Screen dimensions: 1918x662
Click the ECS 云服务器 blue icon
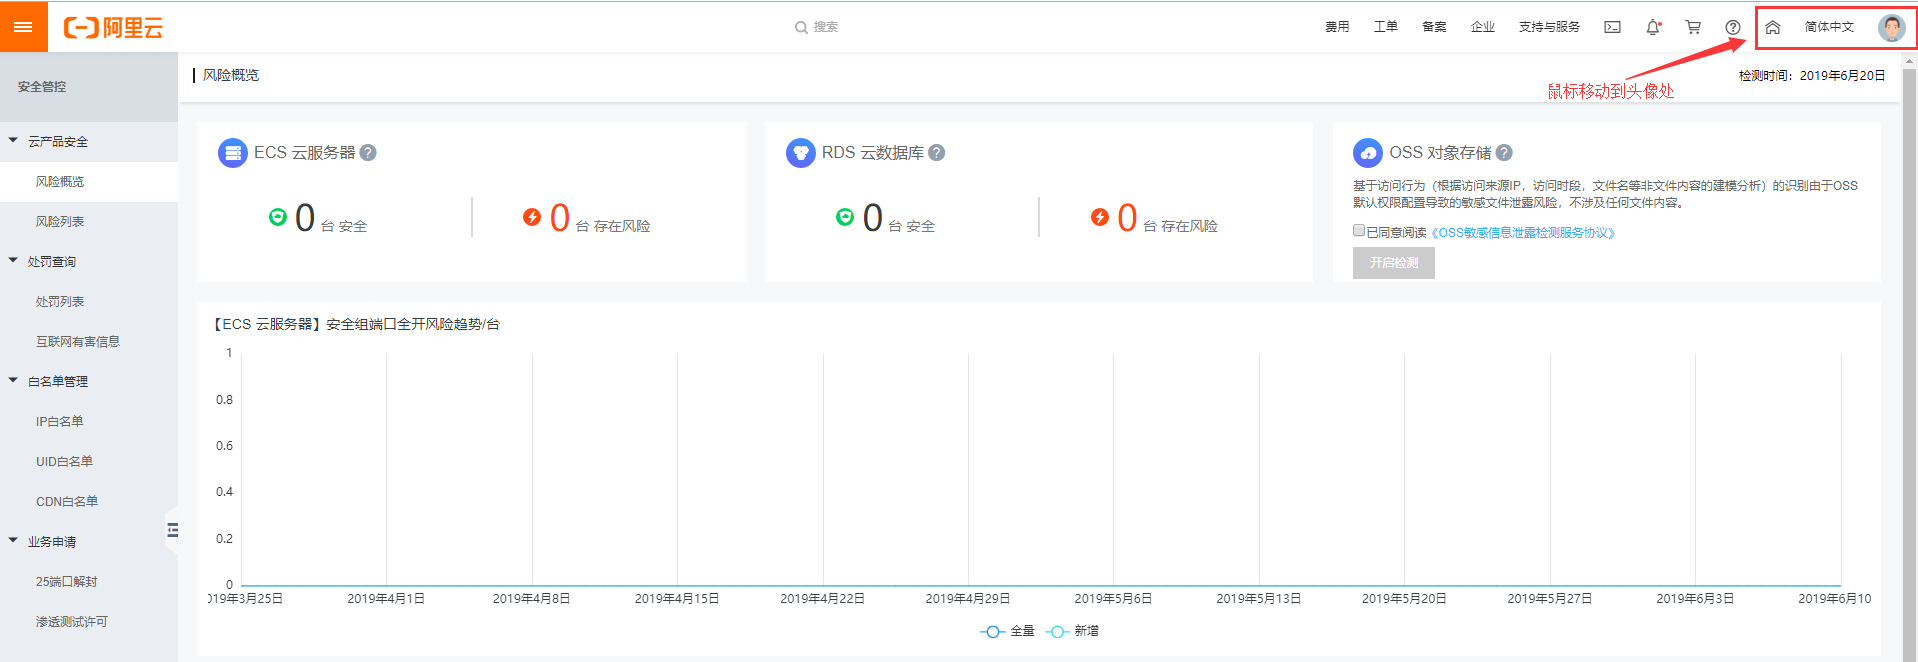pos(233,153)
